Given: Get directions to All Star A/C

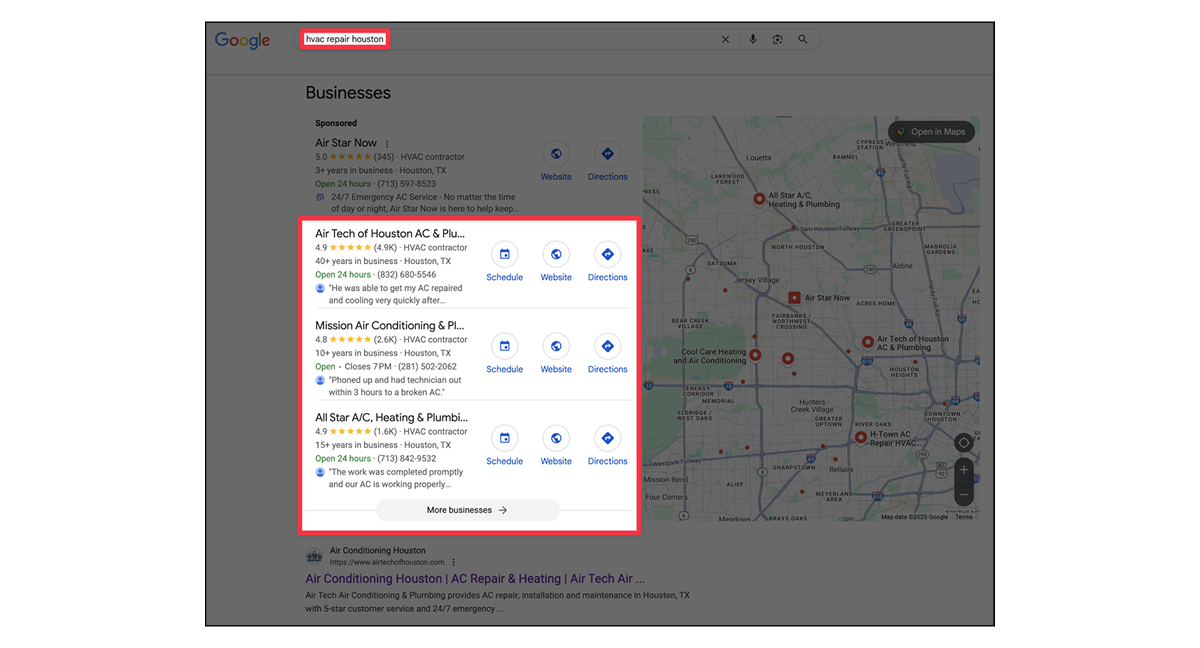Looking at the screenshot, I should [607, 439].
